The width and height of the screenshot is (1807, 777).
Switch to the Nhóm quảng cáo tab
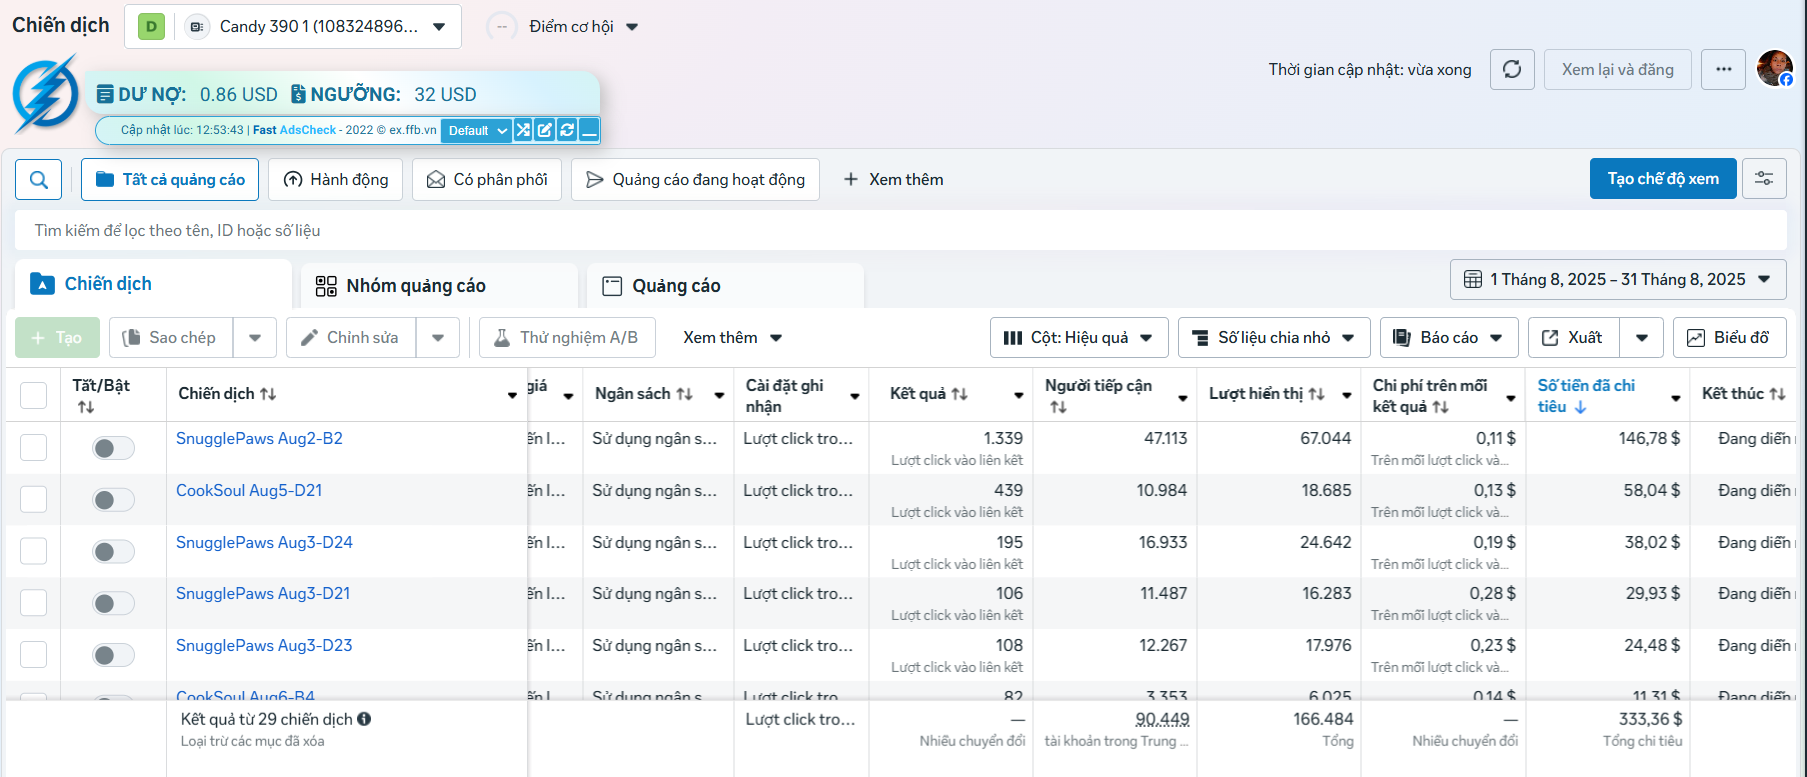[439, 286]
